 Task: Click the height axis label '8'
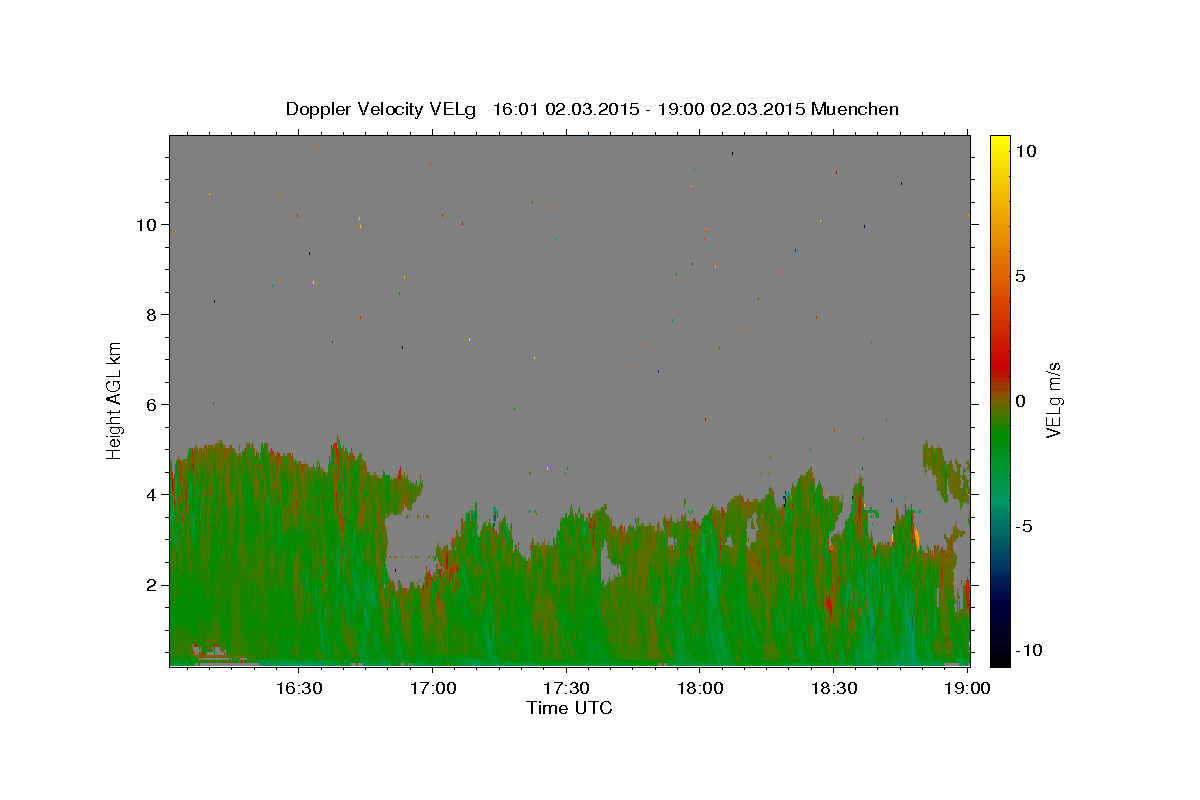click(152, 315)
